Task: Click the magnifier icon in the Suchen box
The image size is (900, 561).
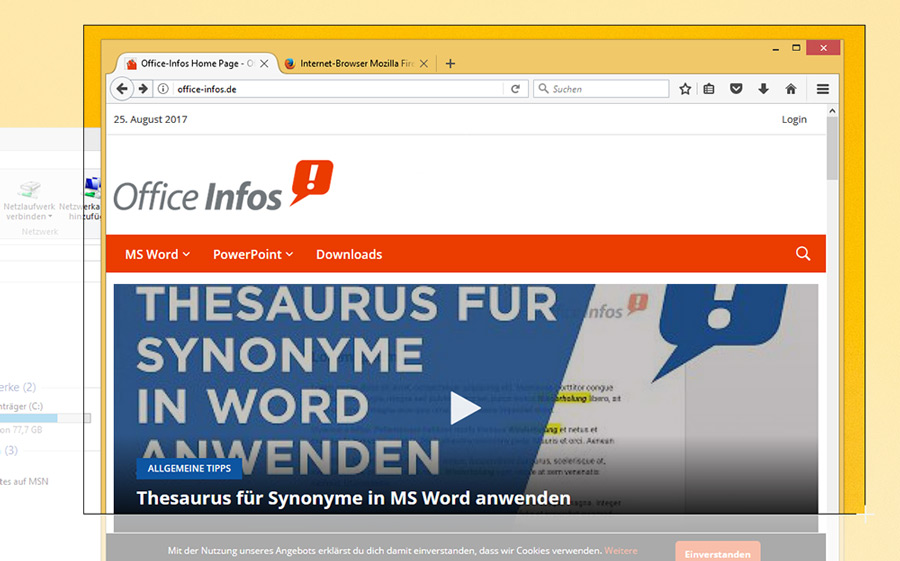Action: [543, 88]
